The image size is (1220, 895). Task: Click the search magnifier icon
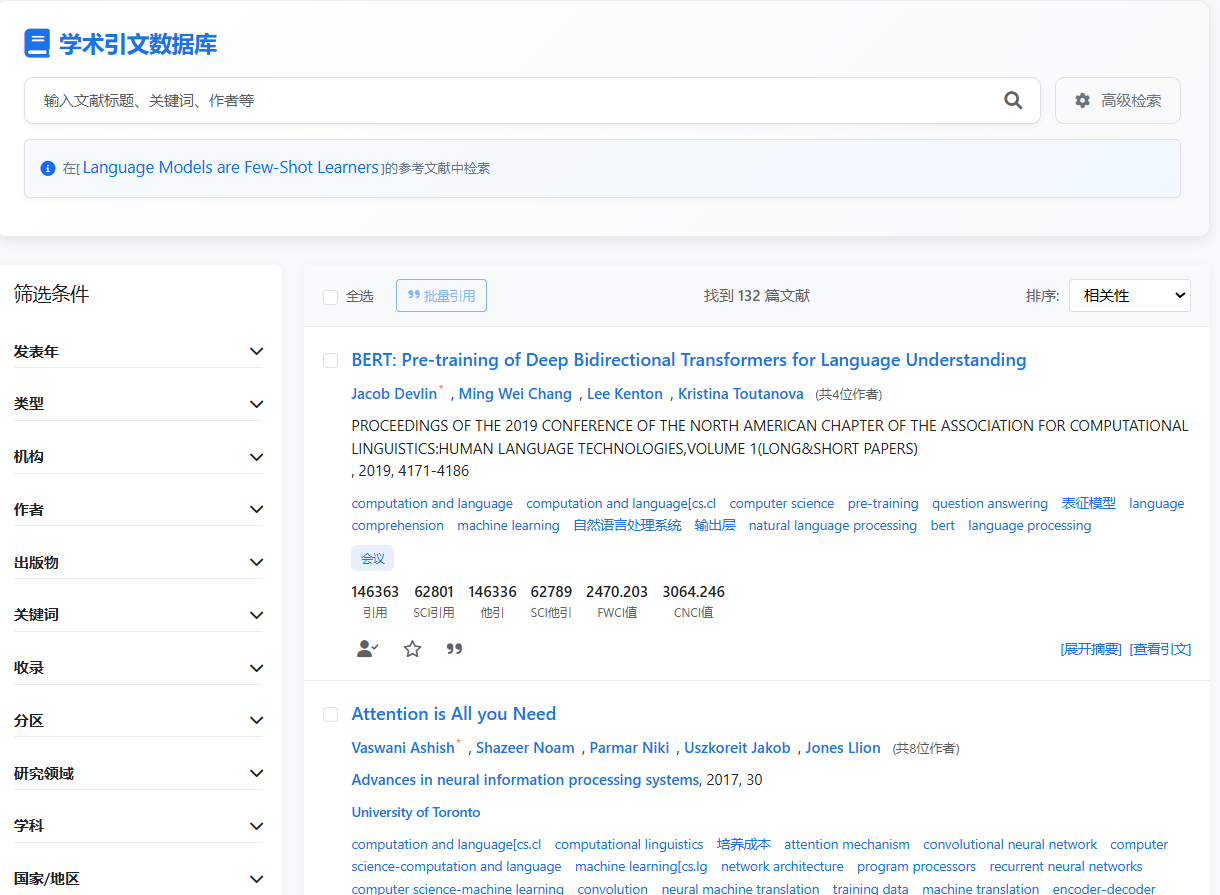click(x=1013, y=100)
